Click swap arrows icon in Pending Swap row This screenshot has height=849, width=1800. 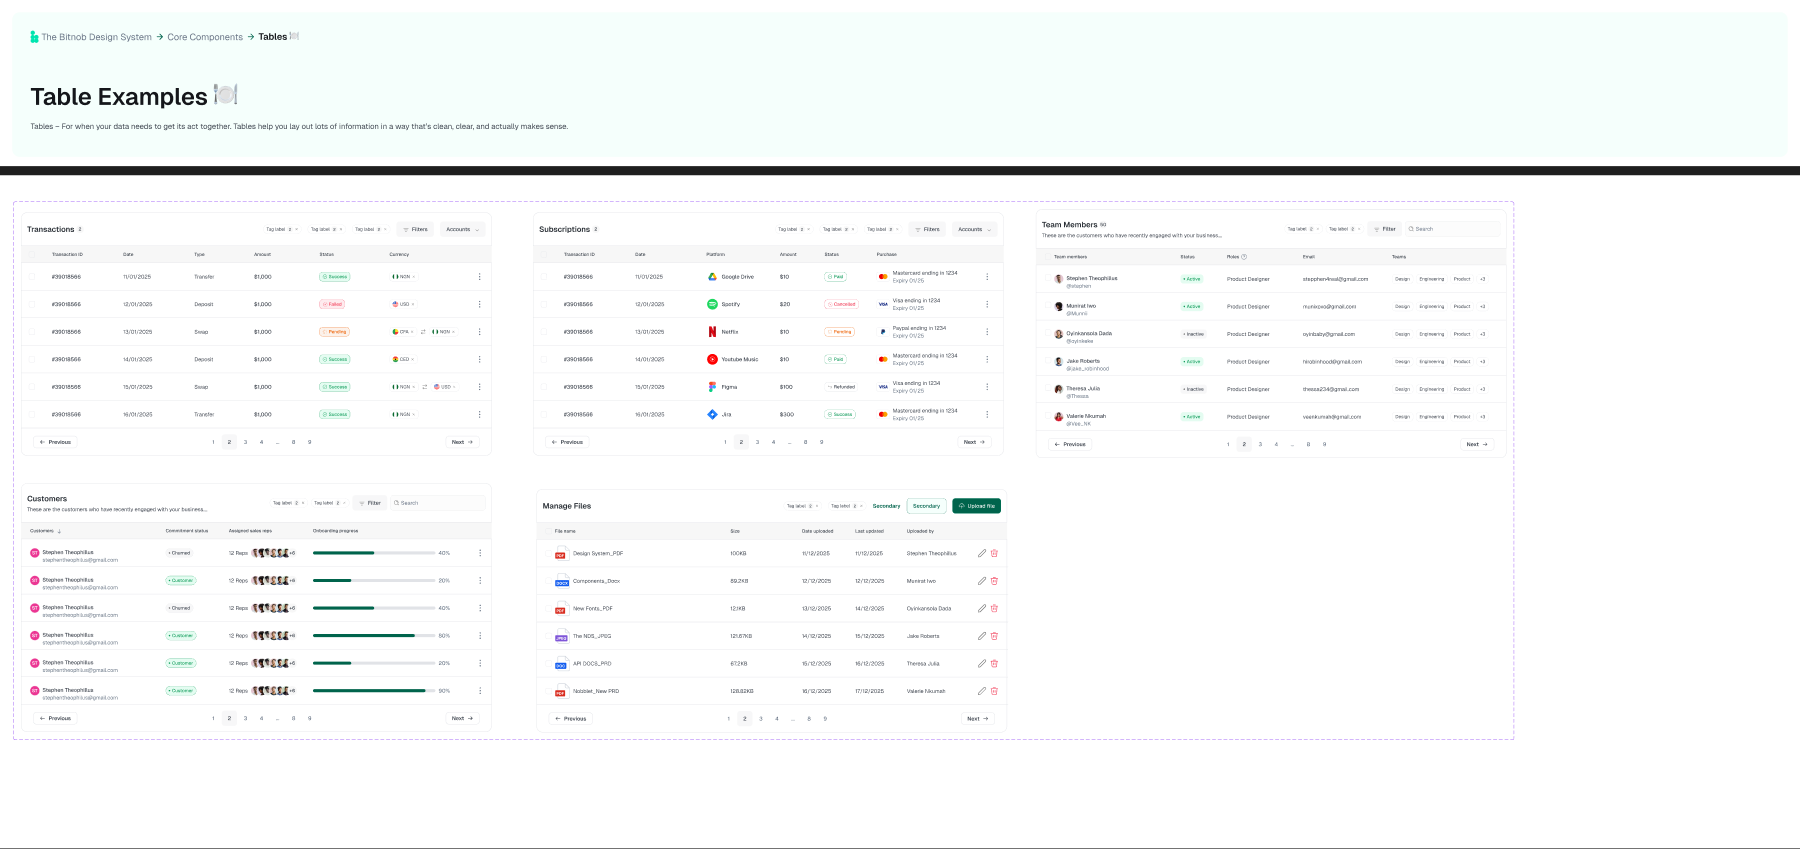423,332
